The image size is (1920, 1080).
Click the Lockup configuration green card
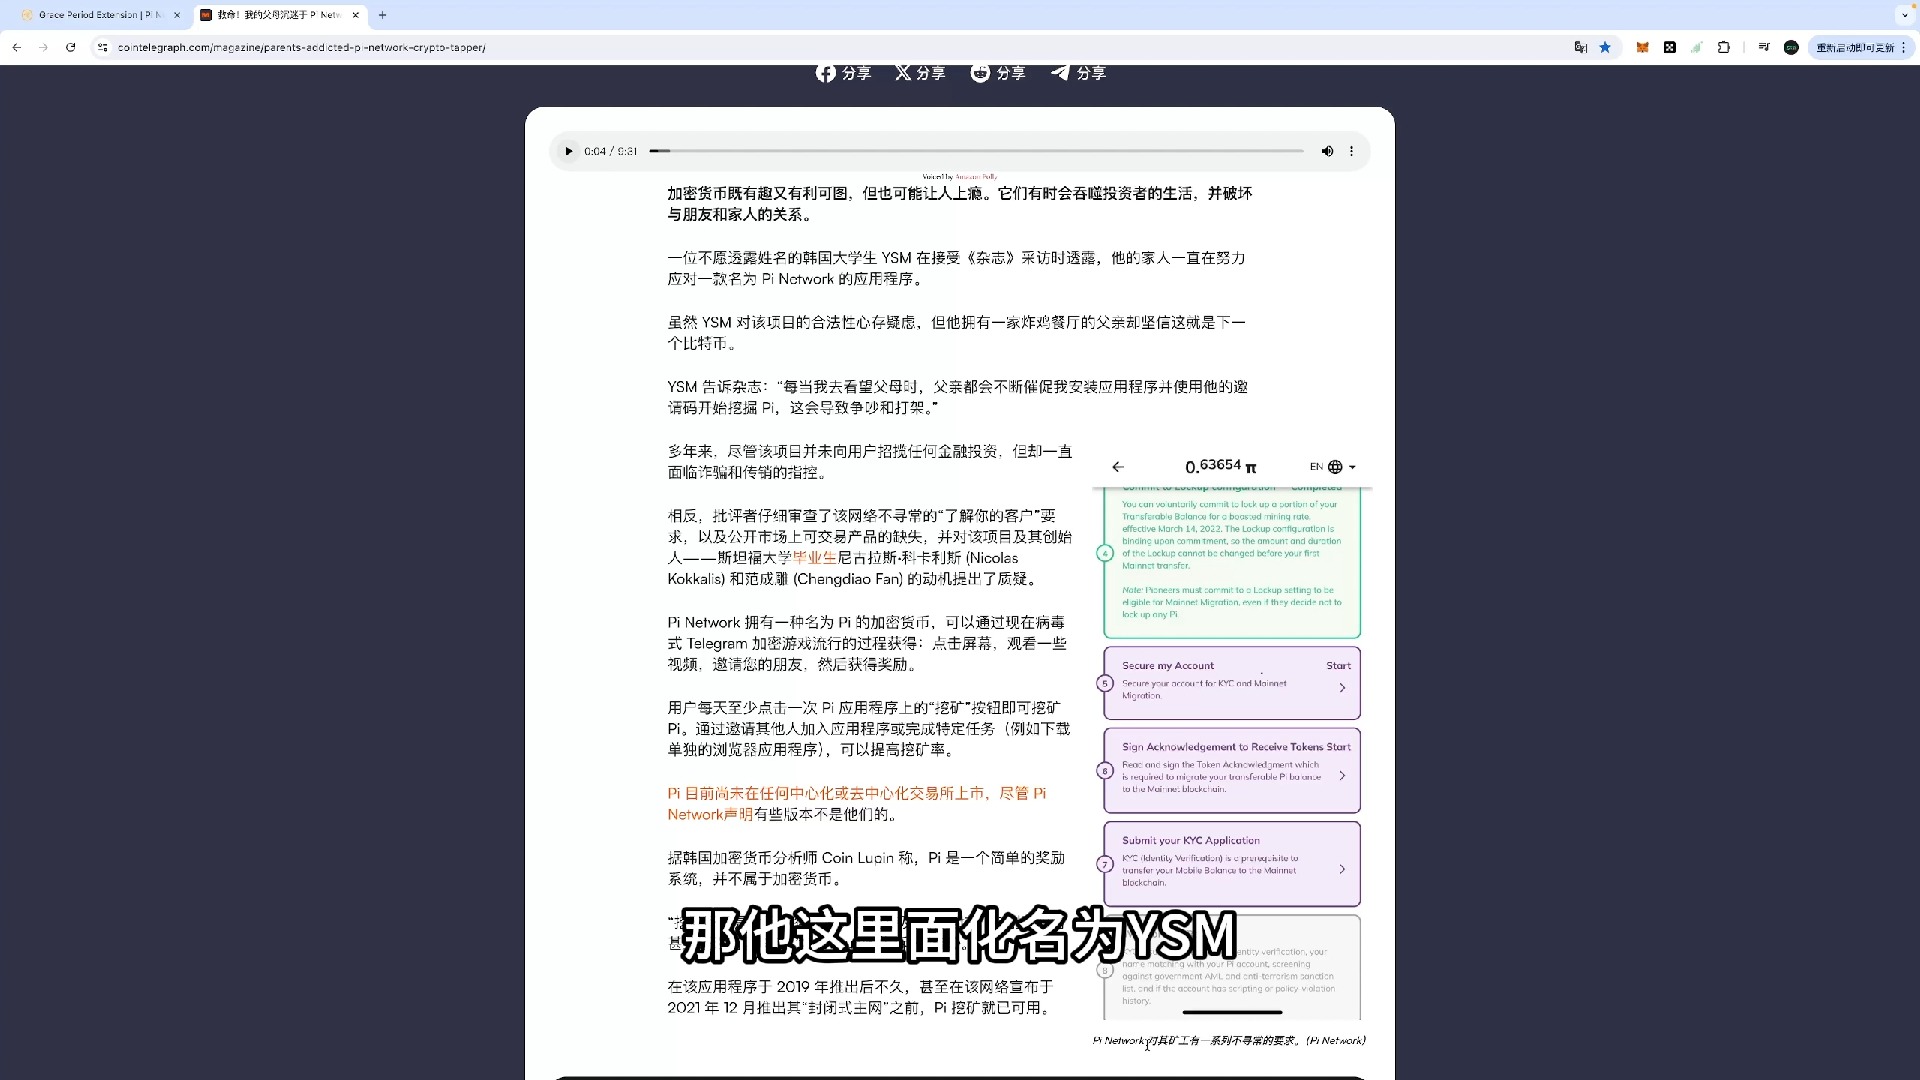click(x=1232, y=562)
